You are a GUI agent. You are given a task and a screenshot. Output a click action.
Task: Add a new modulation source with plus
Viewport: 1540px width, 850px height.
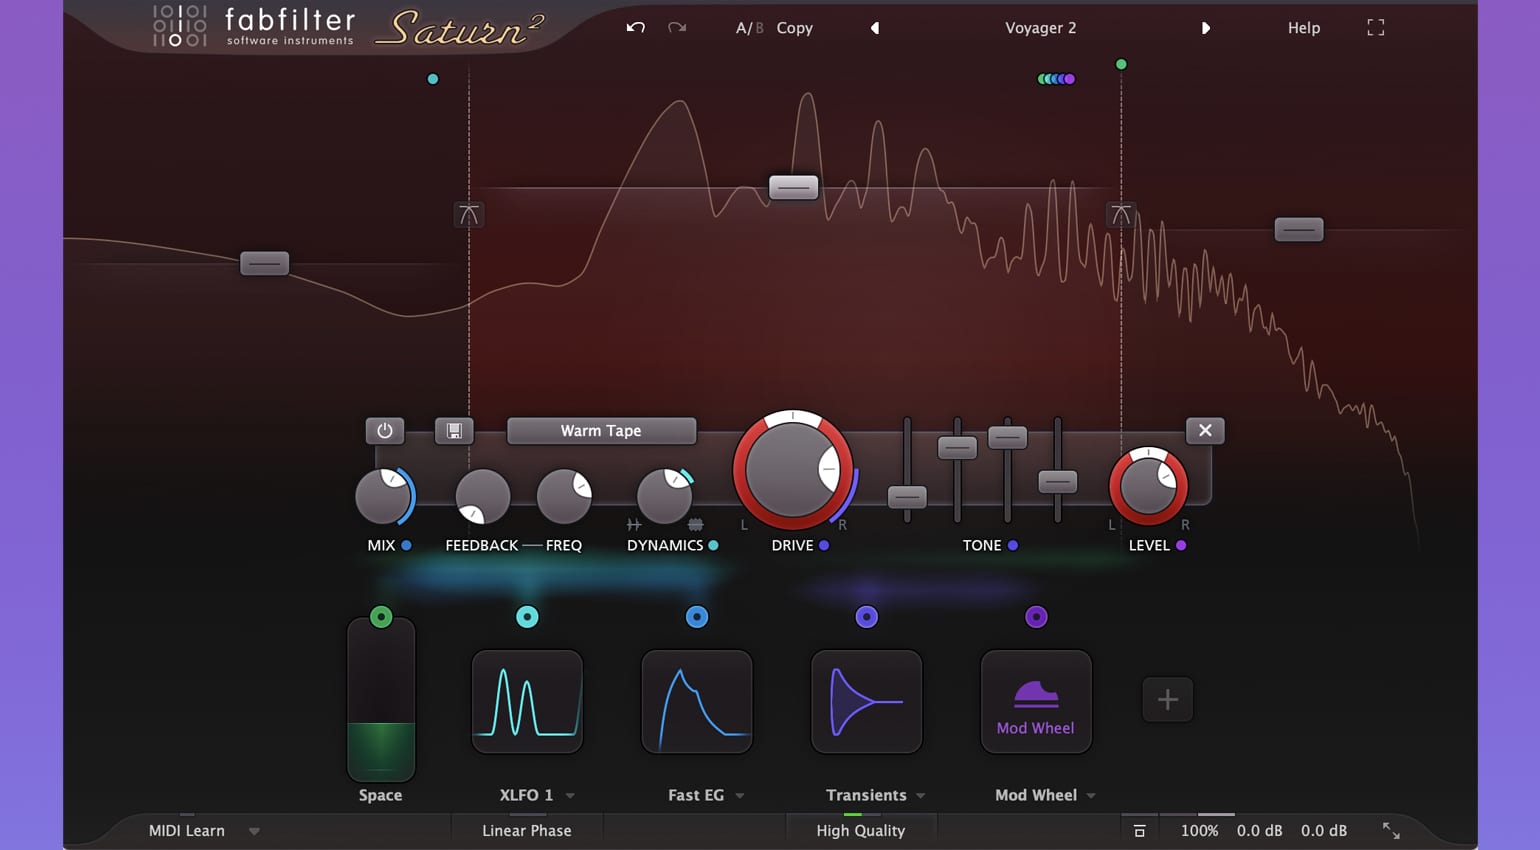point(1167,700)
